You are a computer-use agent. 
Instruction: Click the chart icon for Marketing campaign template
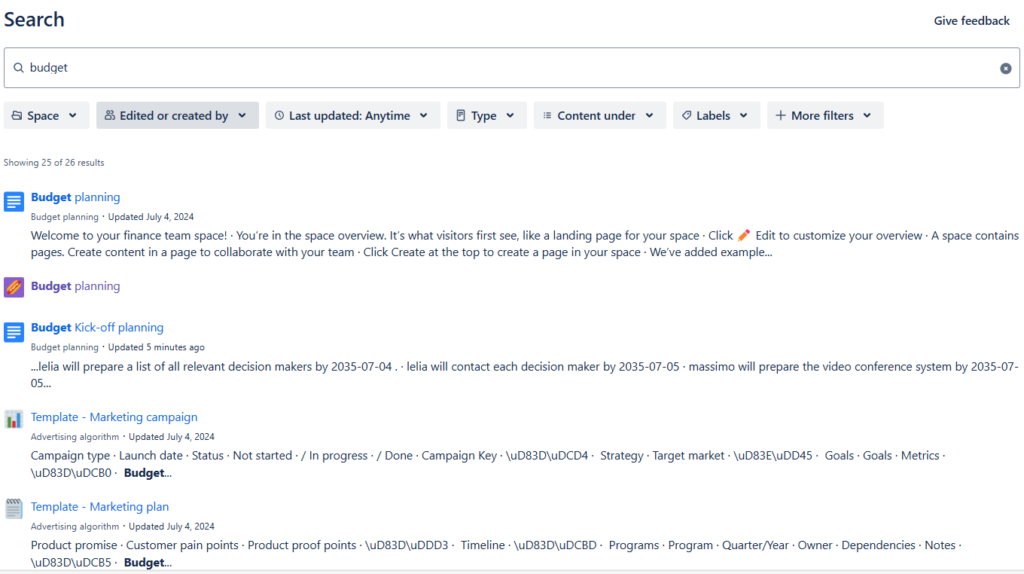pyautogui.click(x=14, y=419)
